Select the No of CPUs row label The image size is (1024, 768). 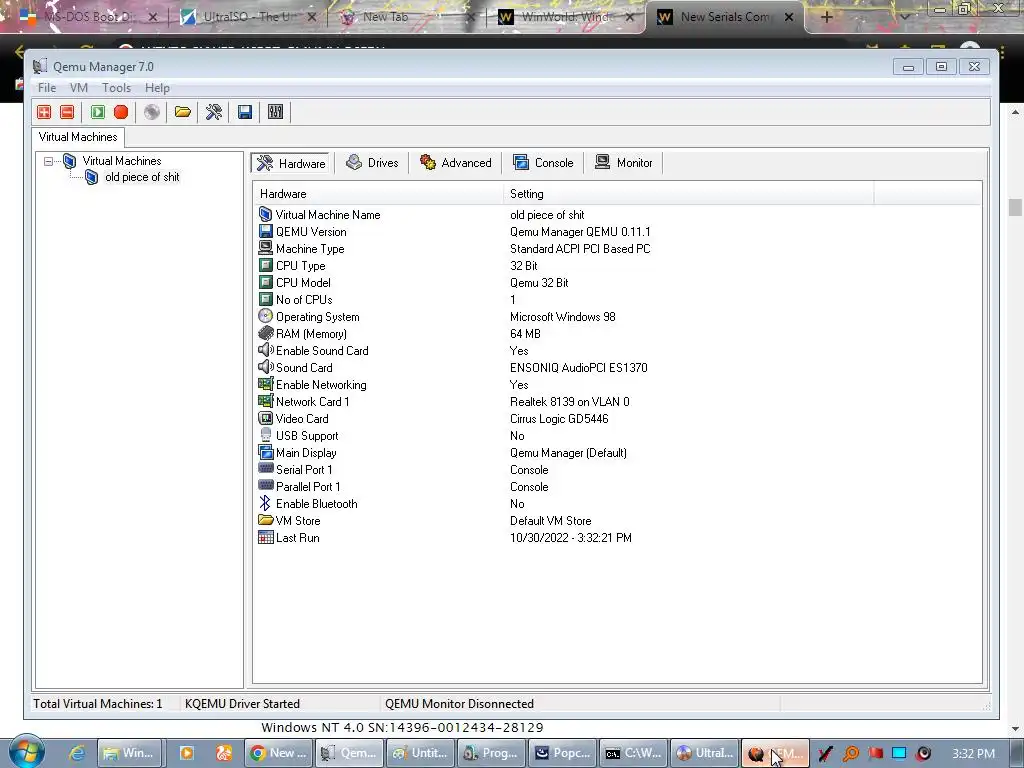point(304,300)
